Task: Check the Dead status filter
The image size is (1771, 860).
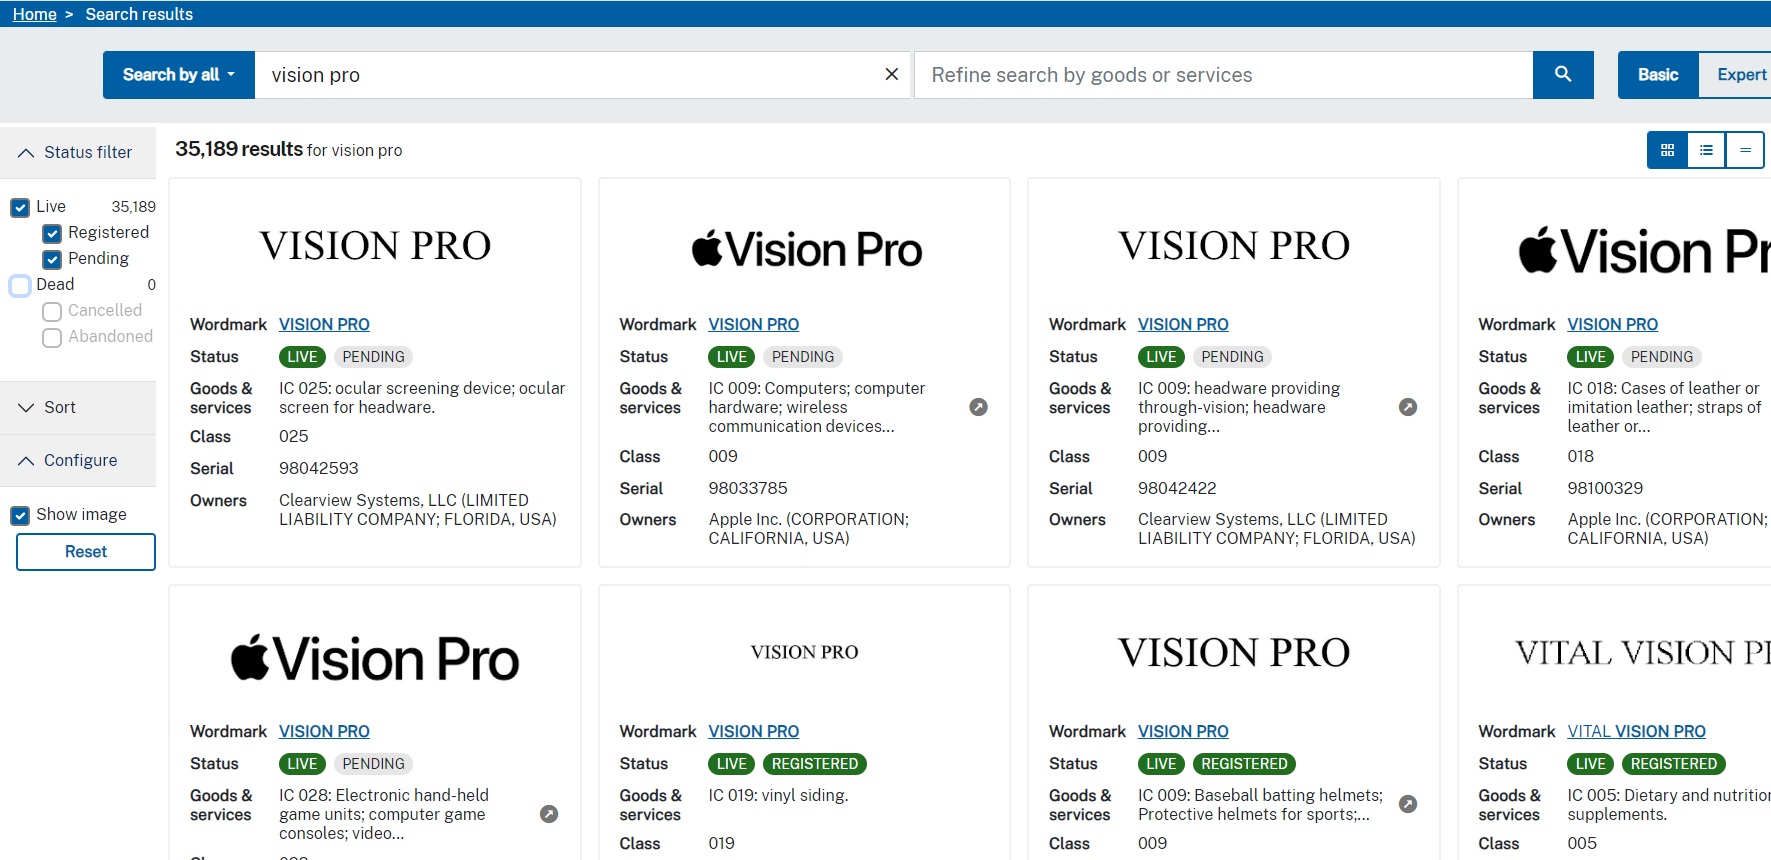Action: click(20, 285)
